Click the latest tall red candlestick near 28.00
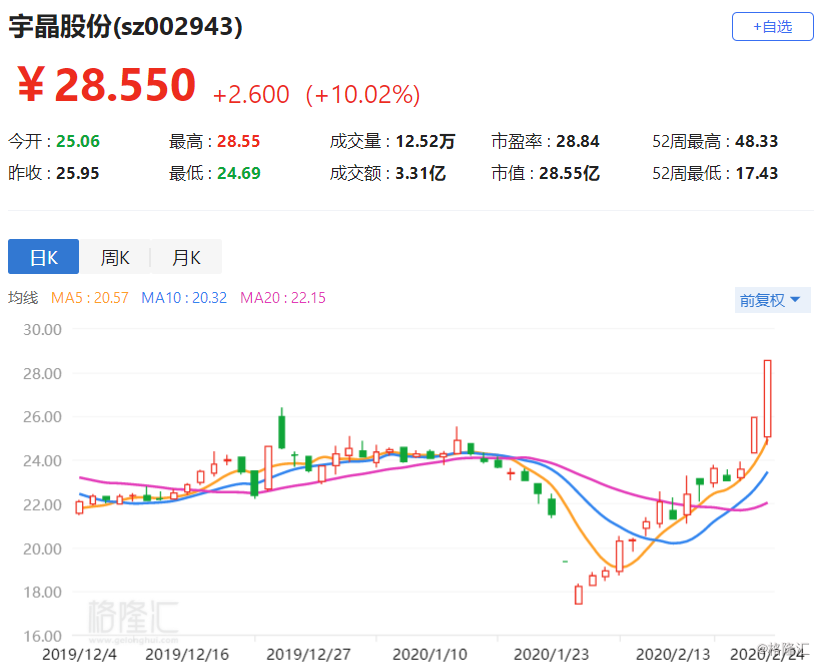The width and height of the screenshot is (817, 663). coord(767,399)
